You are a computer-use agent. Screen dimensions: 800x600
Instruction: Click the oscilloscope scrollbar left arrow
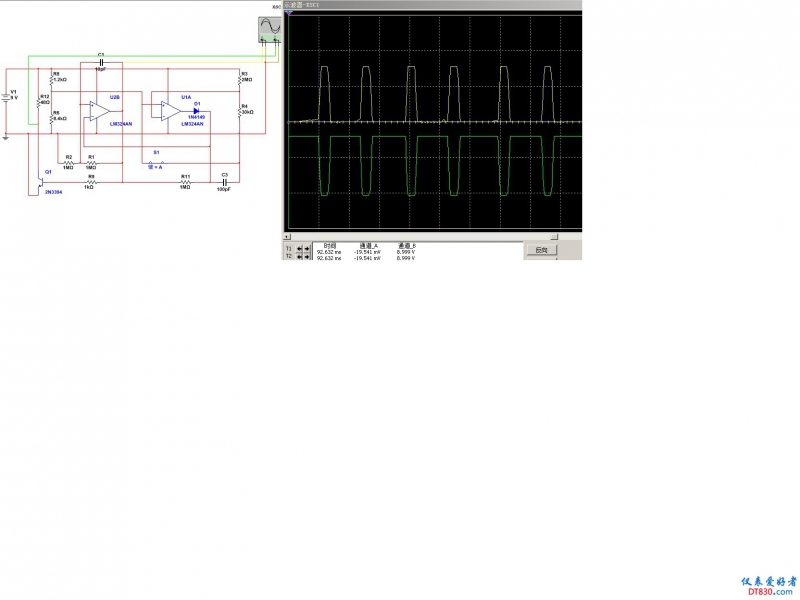click(x=287, y=237)
